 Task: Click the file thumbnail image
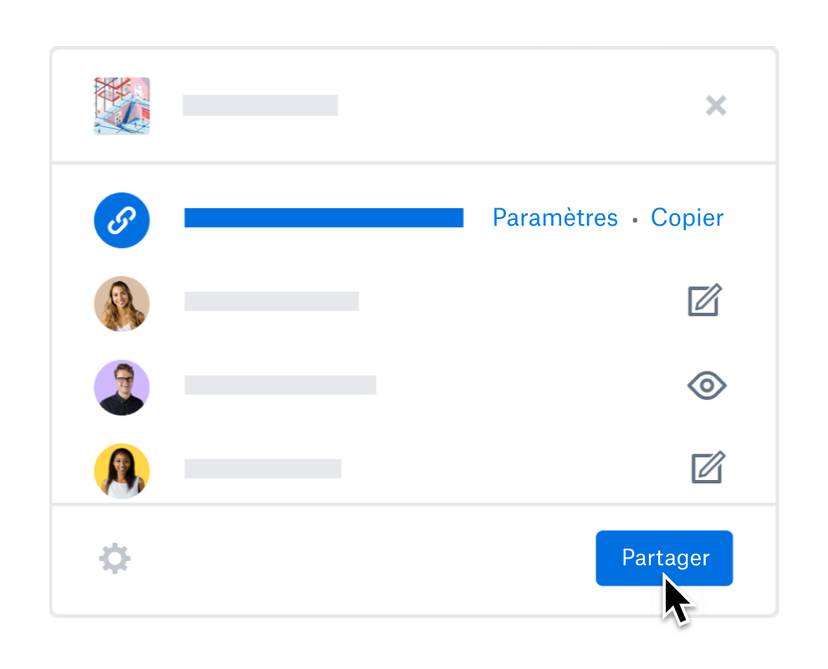(122, 106)
